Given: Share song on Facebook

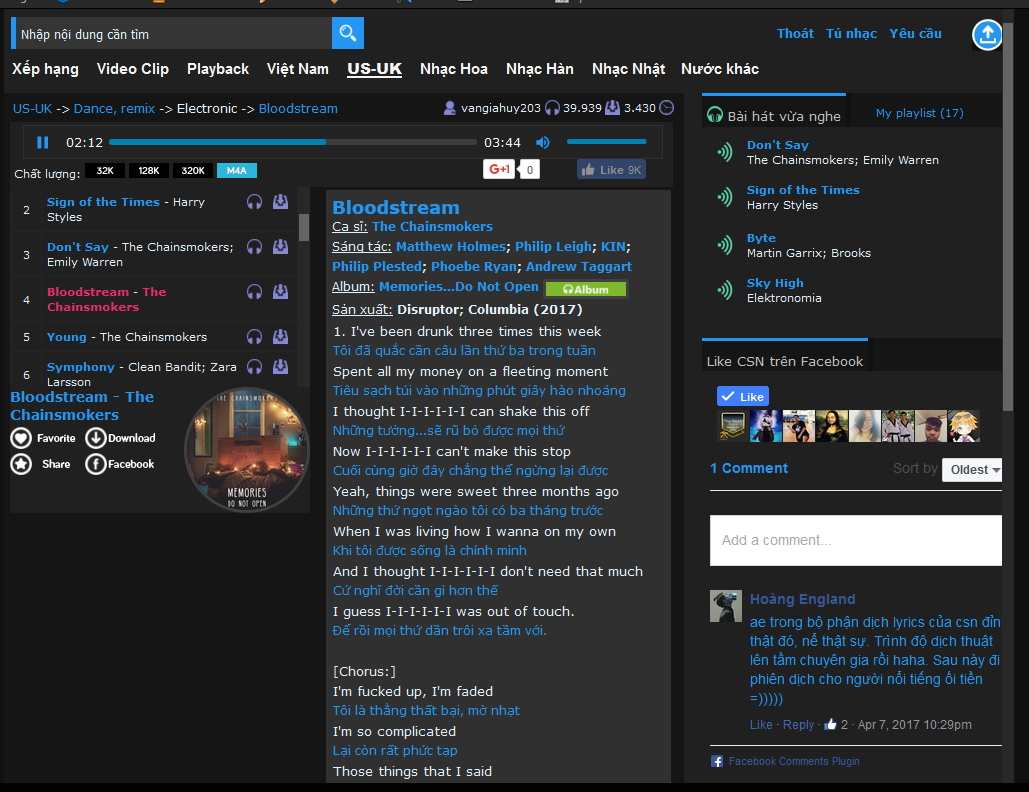Looking at the screenshot, I should pos(120,464).
